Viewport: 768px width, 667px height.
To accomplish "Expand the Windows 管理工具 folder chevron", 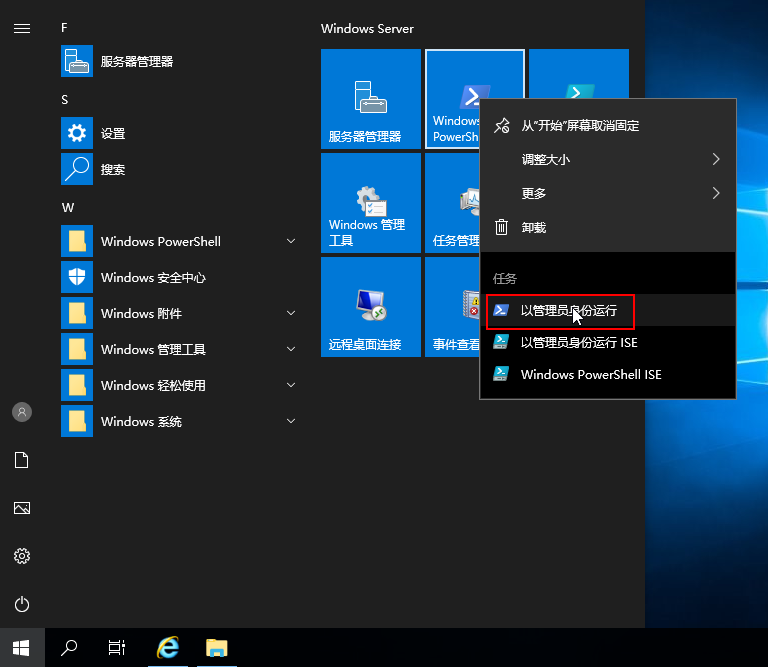I will (x=291, y=349).
